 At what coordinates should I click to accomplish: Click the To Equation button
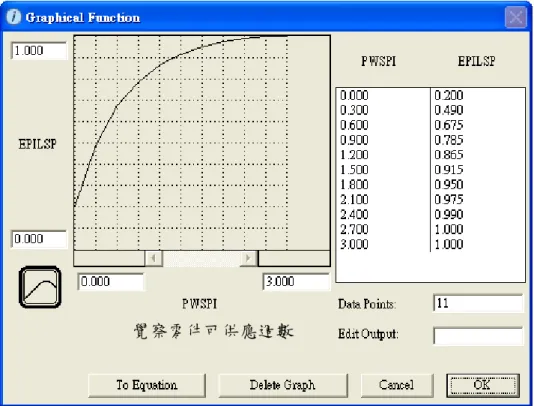pyautogui.click(x=147, y=385)
